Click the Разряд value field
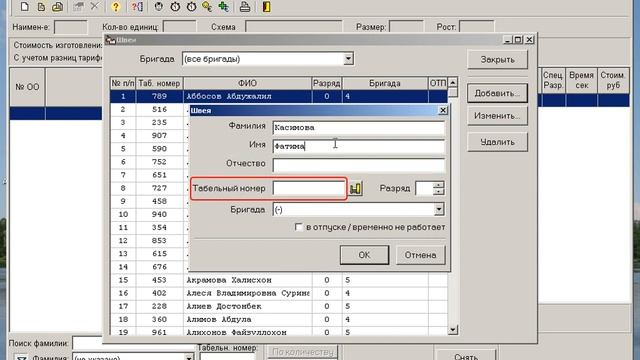The height and width of the screenshot is (360, 640). (424, 189)
